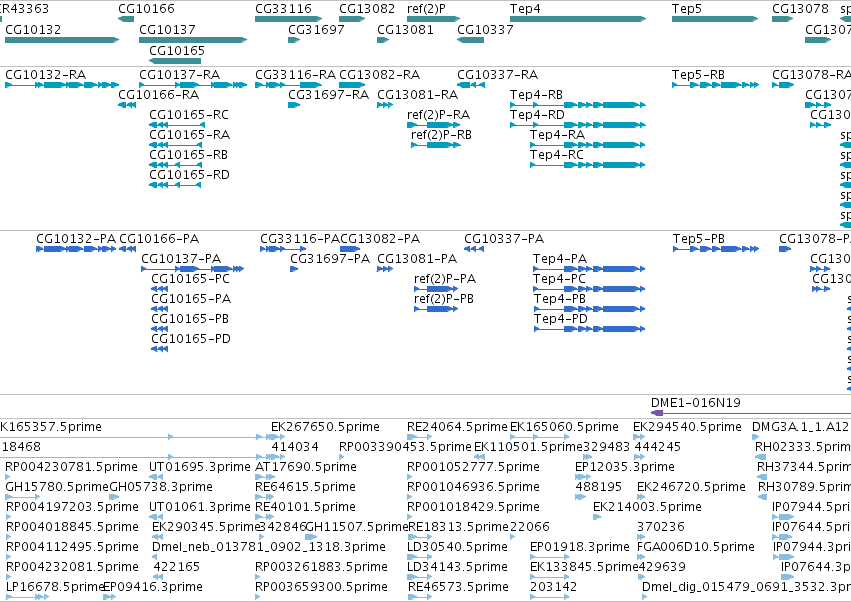Image resolution: width=851 pixels, height=602 pixels.
Task: Select the CG10132 gene bar
Action: pos(62,40)
